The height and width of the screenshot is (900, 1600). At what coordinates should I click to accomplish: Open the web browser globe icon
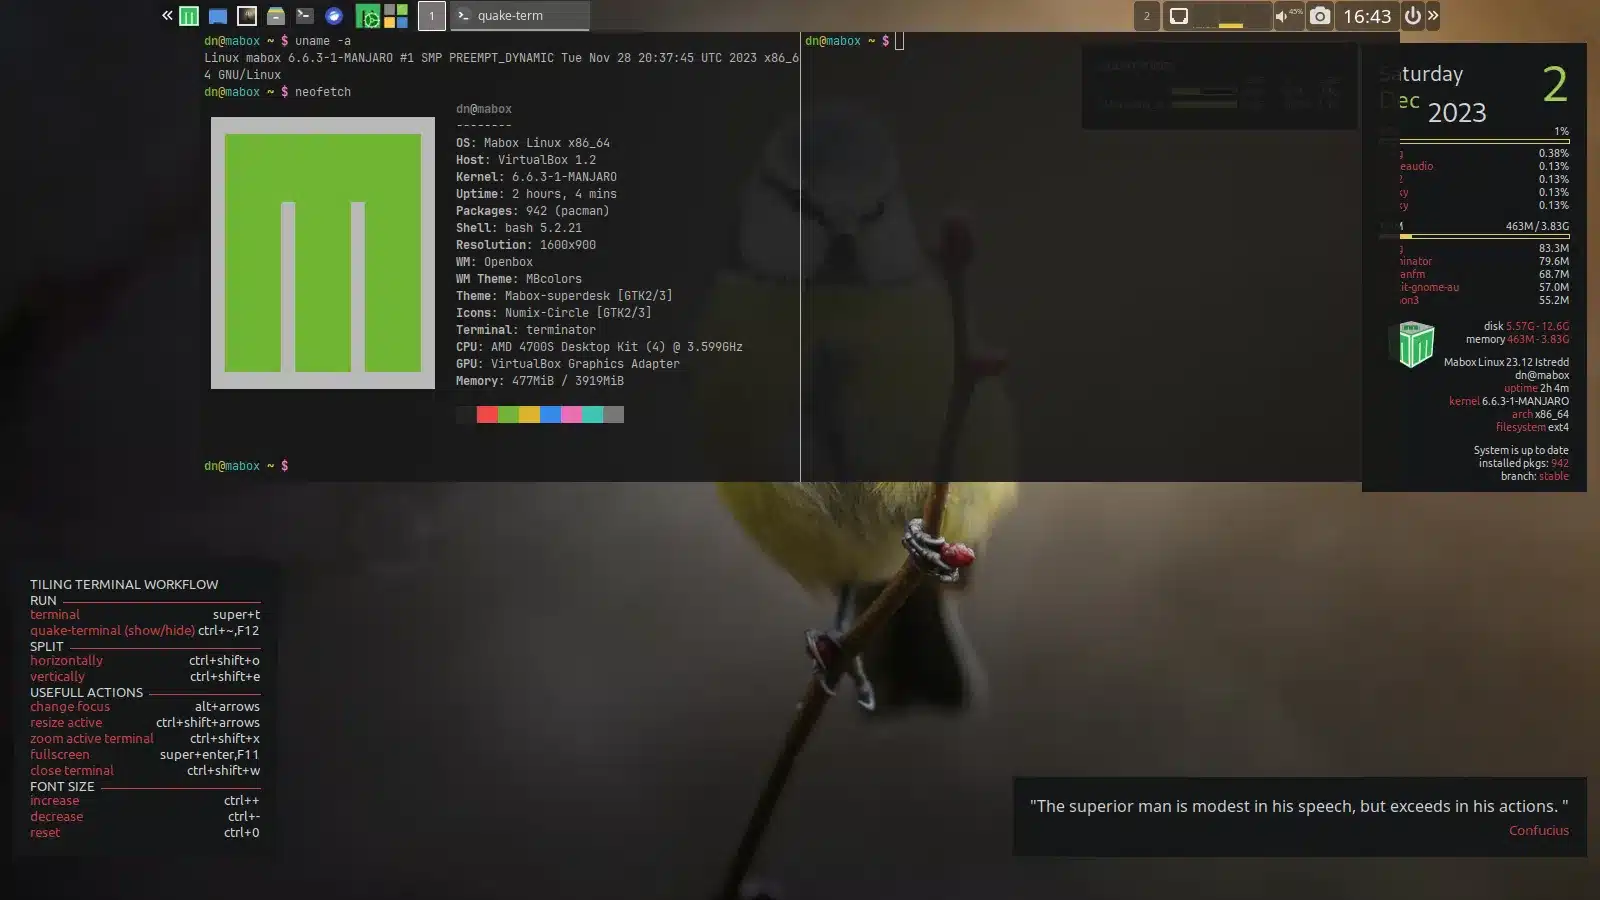click(334, 16)
